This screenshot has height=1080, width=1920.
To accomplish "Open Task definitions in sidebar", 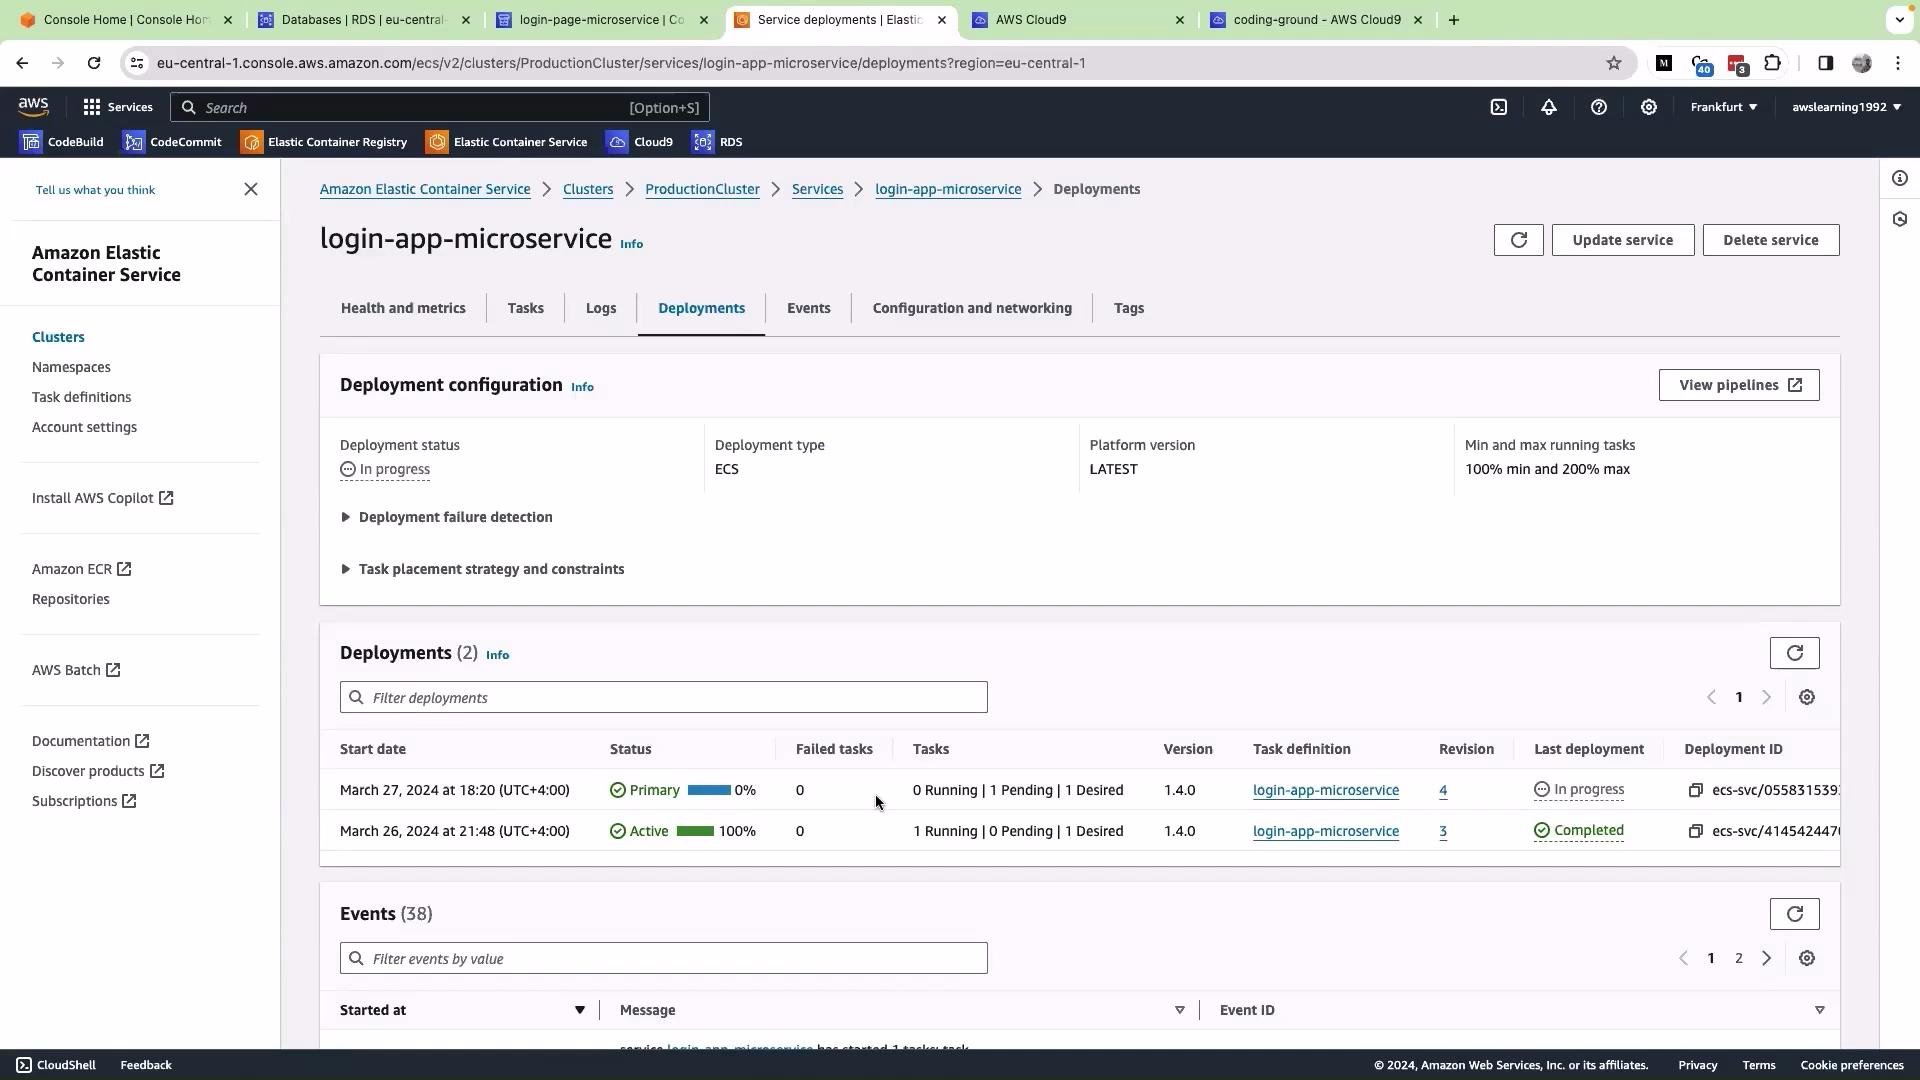I will [81, 398].
